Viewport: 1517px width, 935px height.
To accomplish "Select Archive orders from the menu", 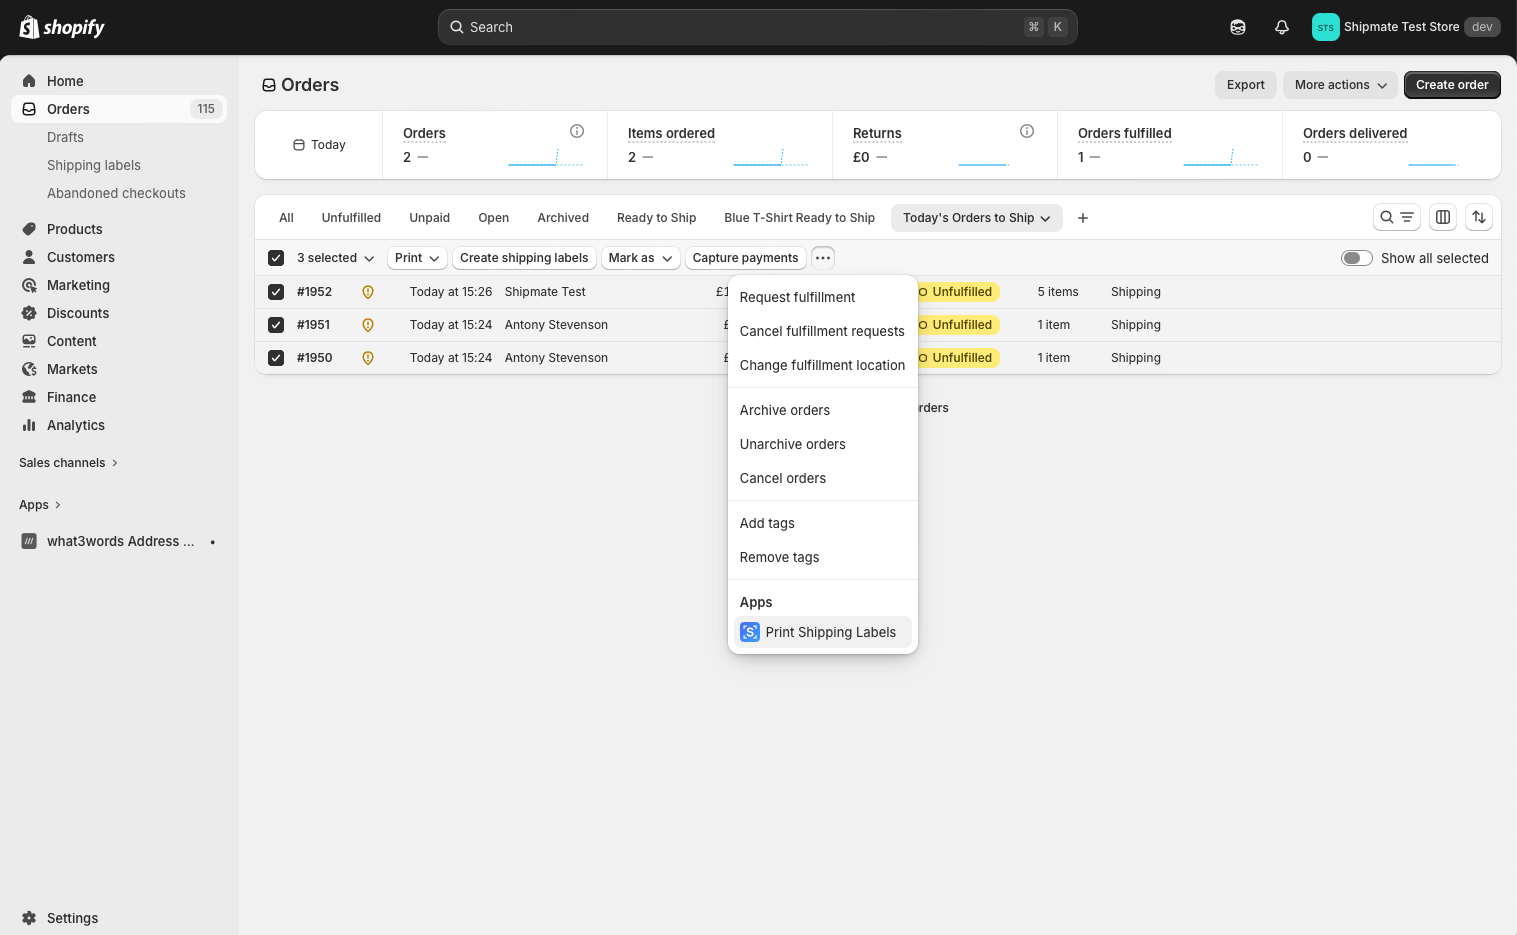I will coord(784,410).
